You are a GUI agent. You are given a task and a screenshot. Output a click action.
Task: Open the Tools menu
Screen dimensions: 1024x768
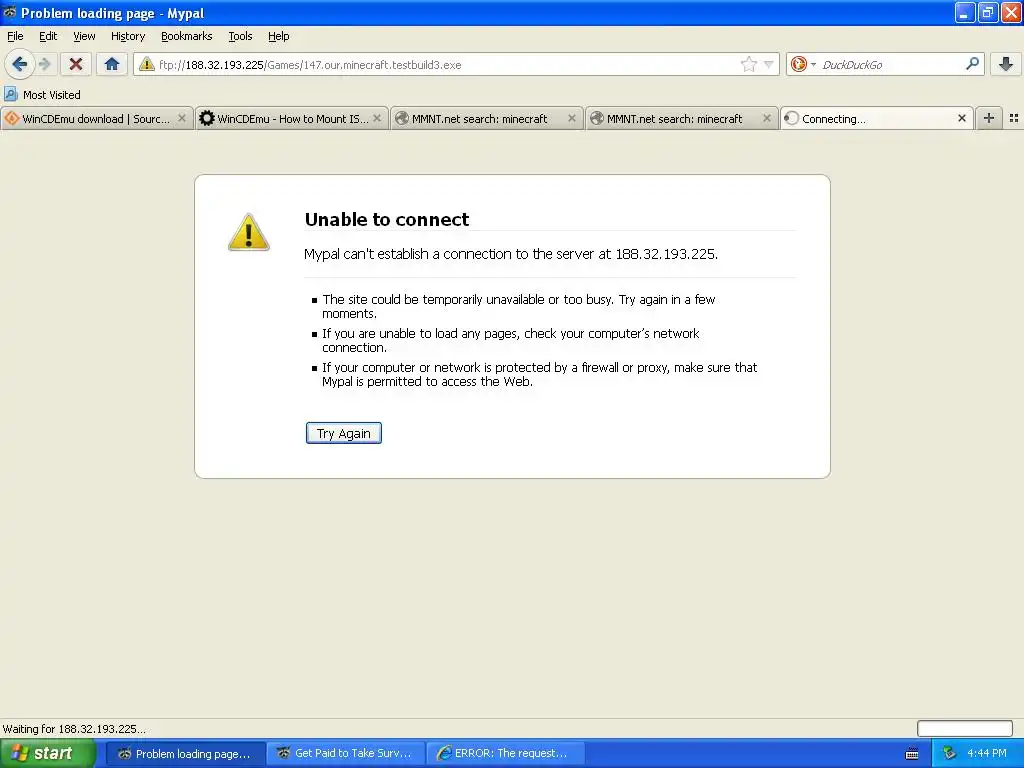(x=240, y=36)
